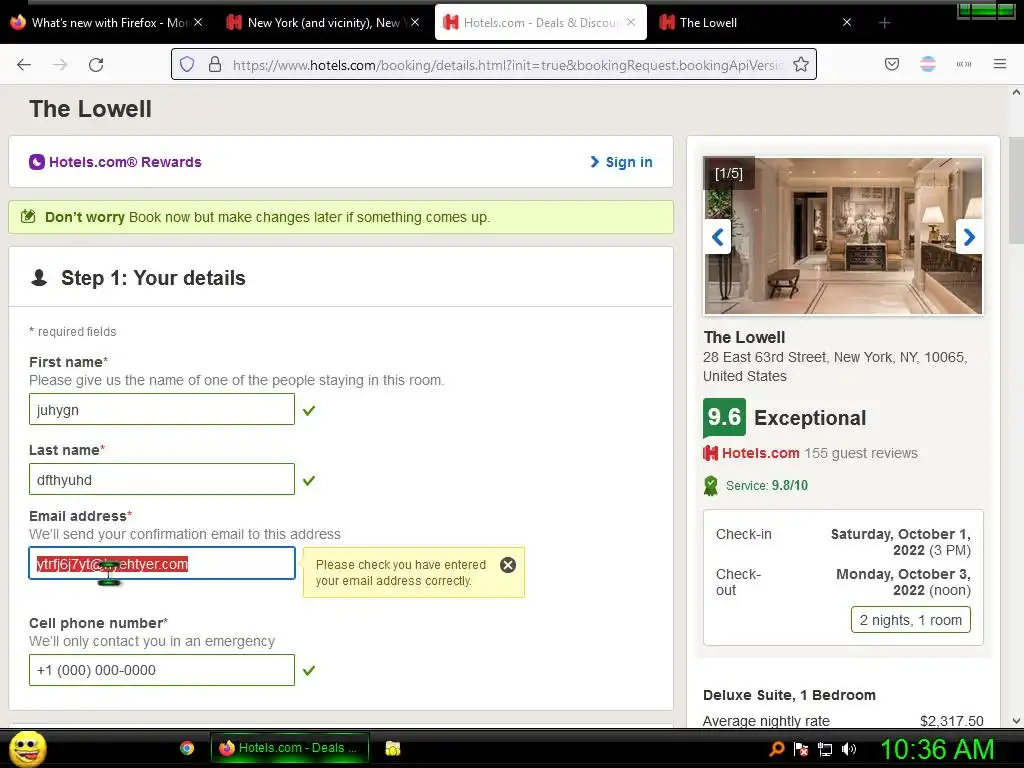Open the 155 guest reviews link
Viewport: 1024px width, 768px height.
[861, 453]
